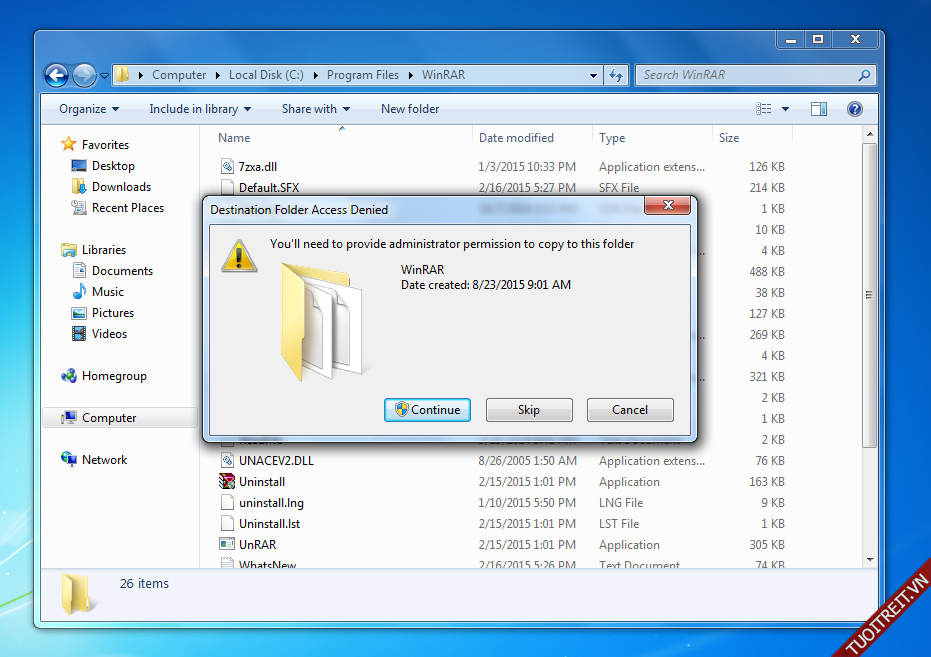Select Downloads in Favorites
The width and height of the screenshot is (931, 657).
121,186
